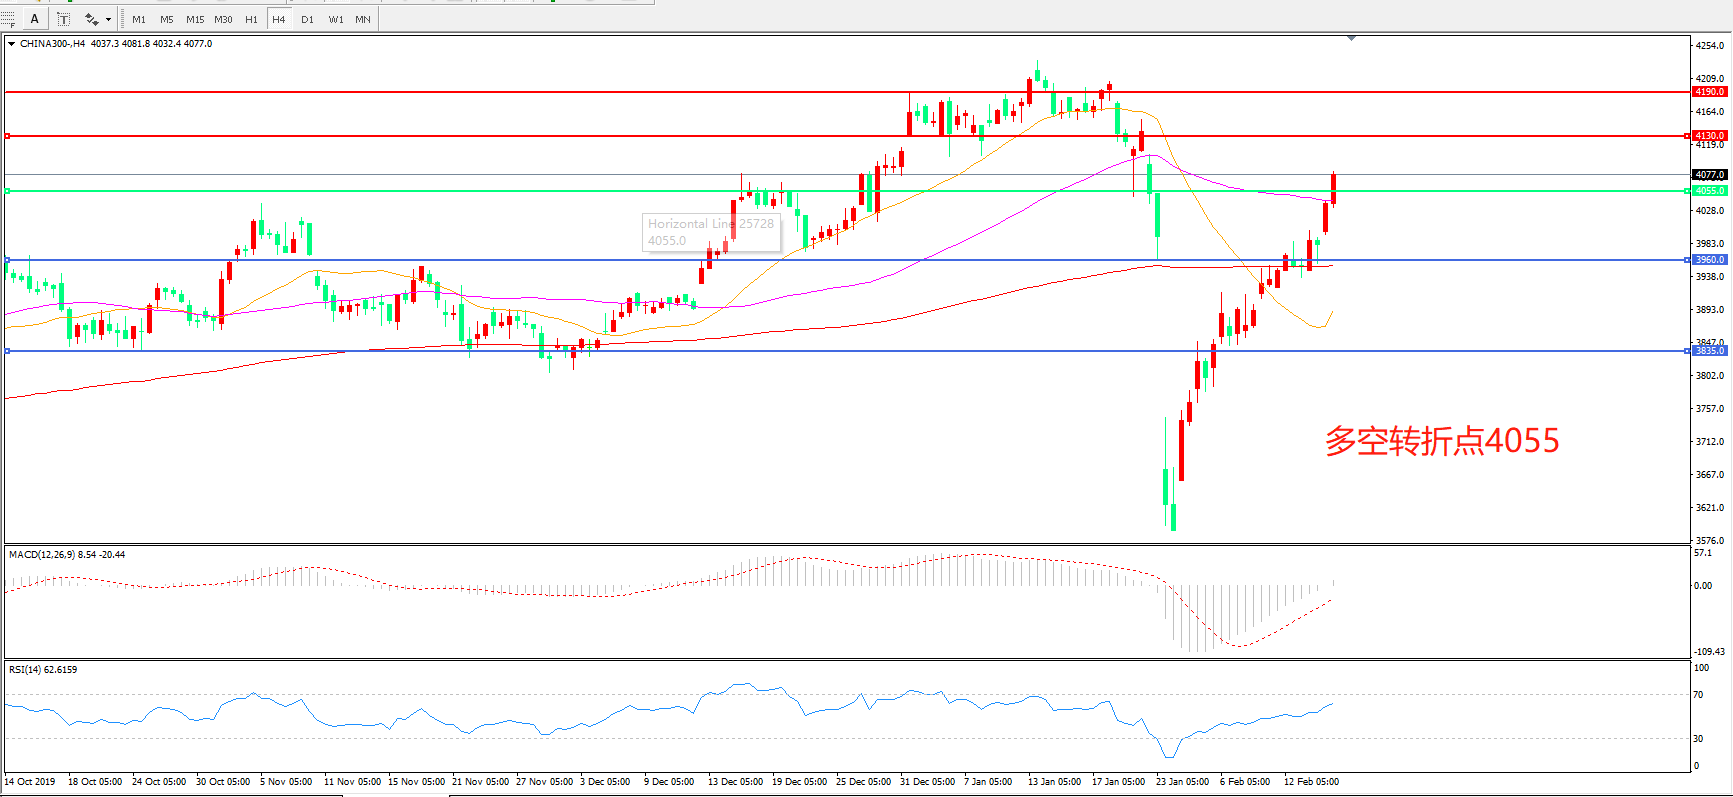
Task: Select the H1 timeframe button
Action: point(251,19)
